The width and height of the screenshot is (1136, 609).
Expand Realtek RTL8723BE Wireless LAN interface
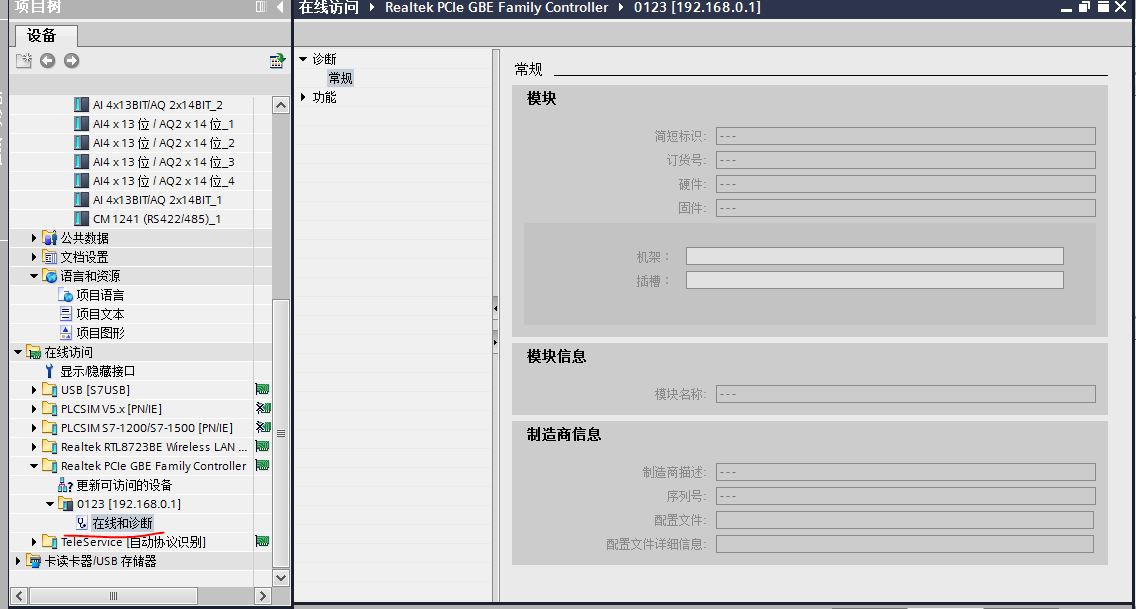coord(33,447)
